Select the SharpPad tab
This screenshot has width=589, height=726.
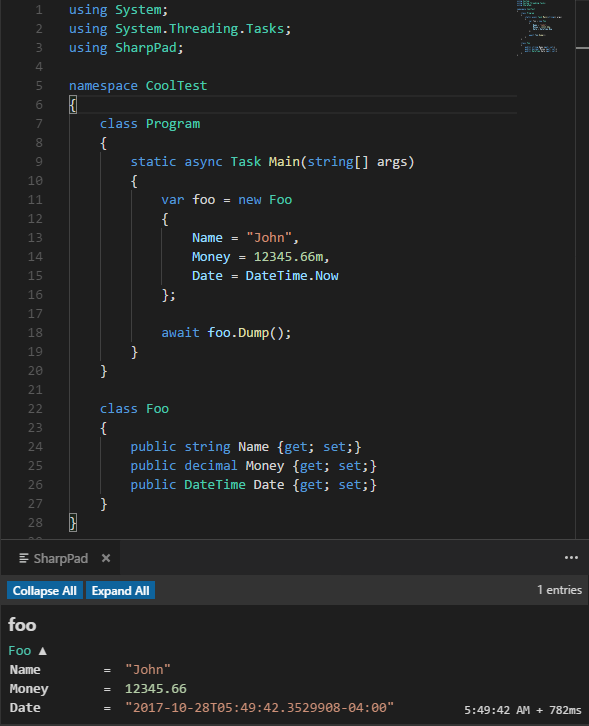[x=60, y=558]
